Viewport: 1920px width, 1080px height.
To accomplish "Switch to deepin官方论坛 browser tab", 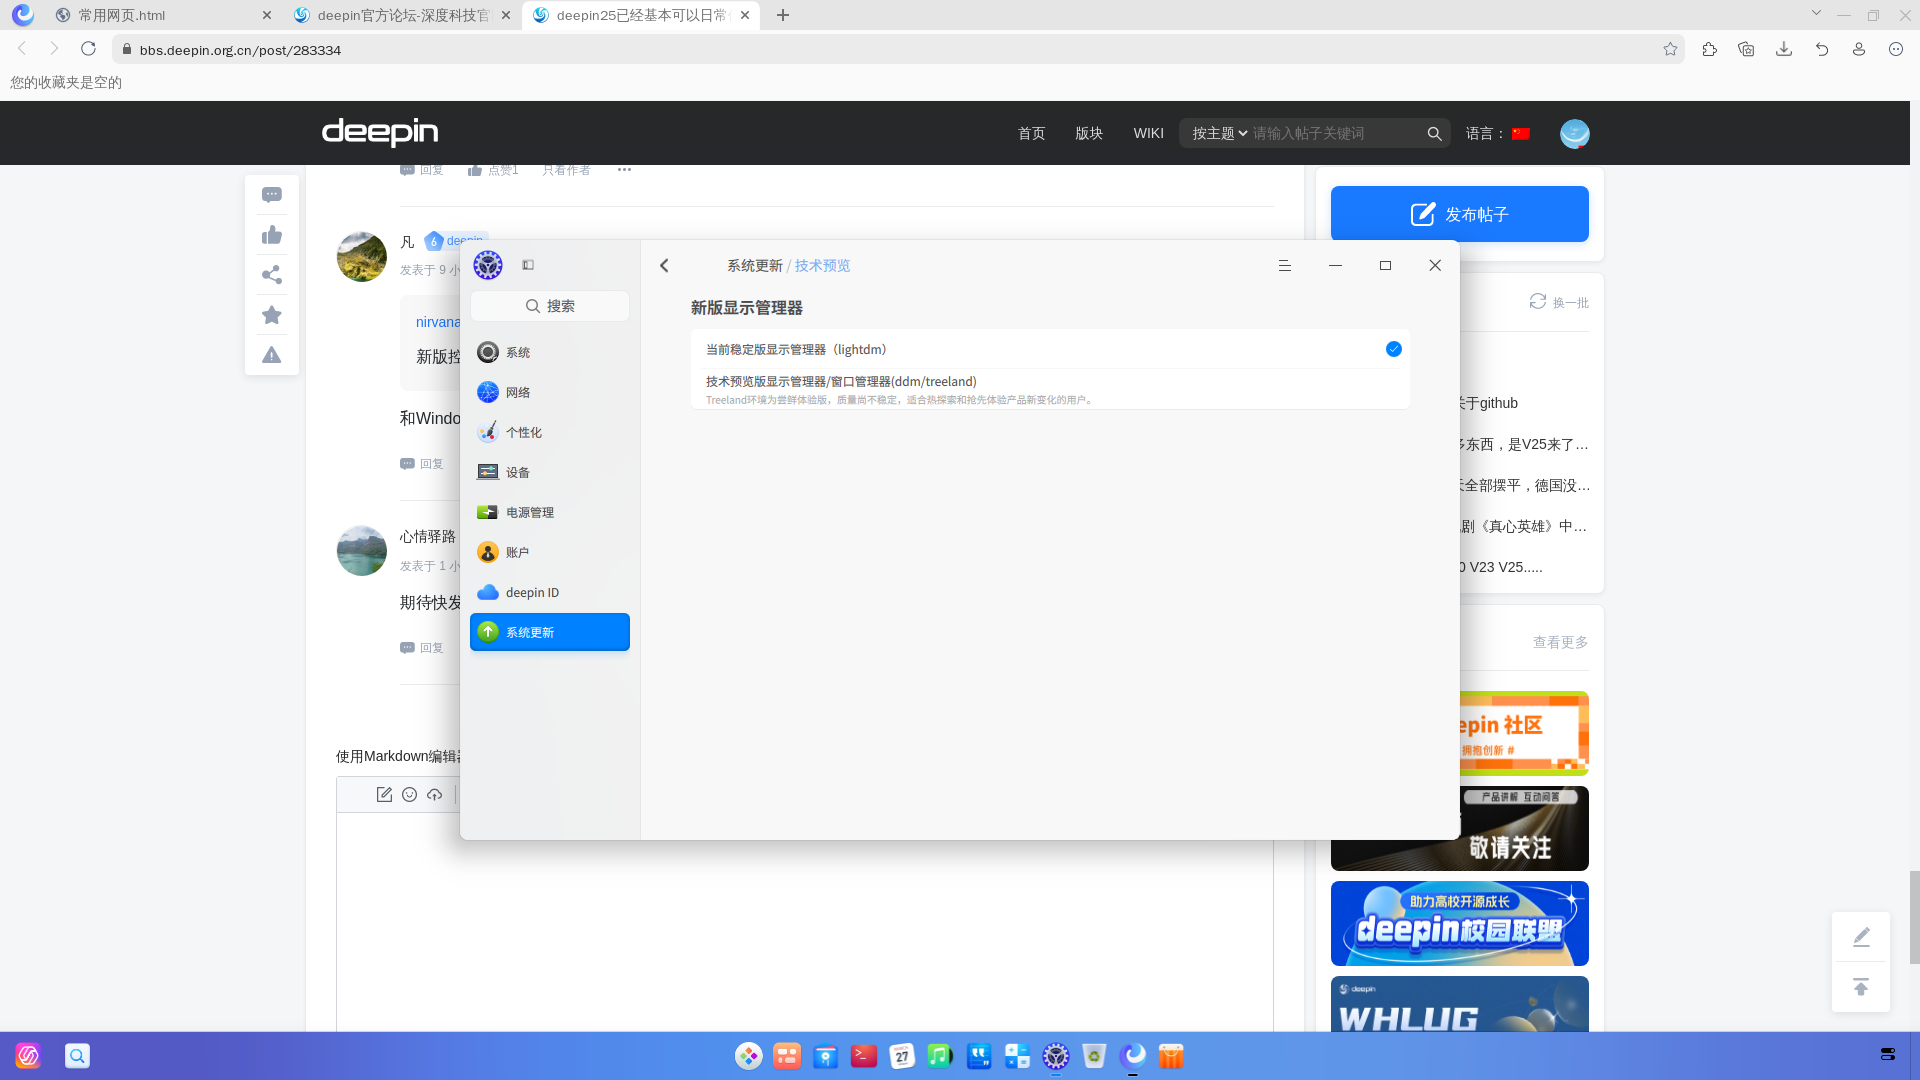I will (x=400, y=15).
